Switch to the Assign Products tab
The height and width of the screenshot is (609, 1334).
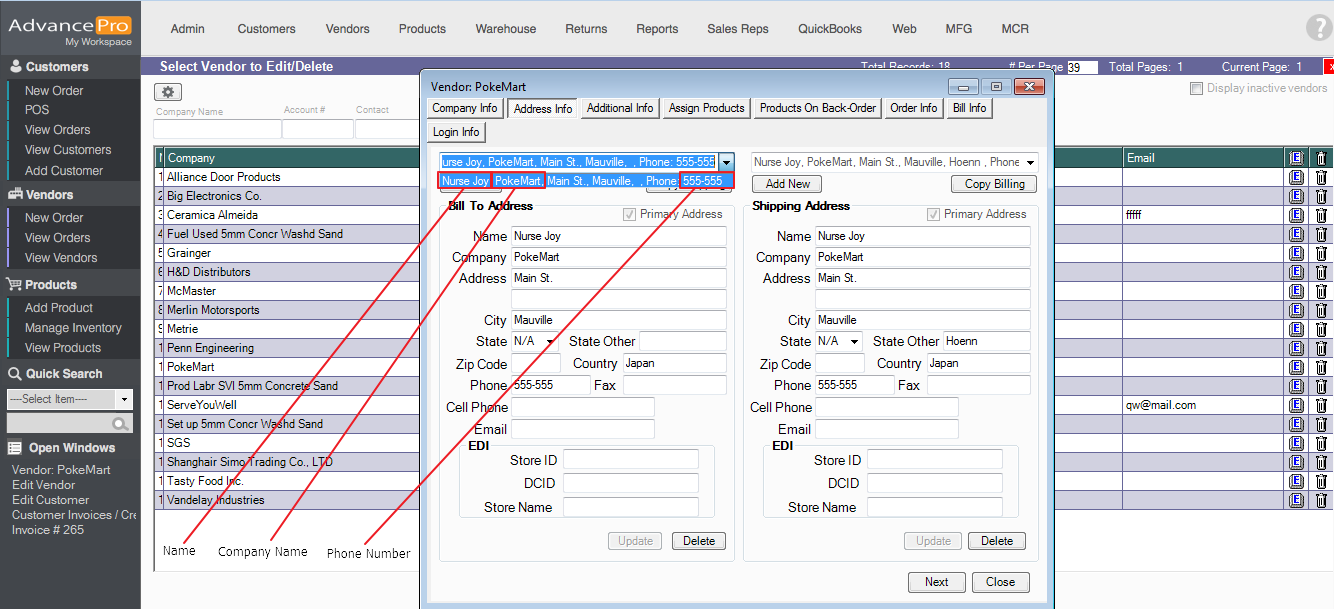(706, 108)
